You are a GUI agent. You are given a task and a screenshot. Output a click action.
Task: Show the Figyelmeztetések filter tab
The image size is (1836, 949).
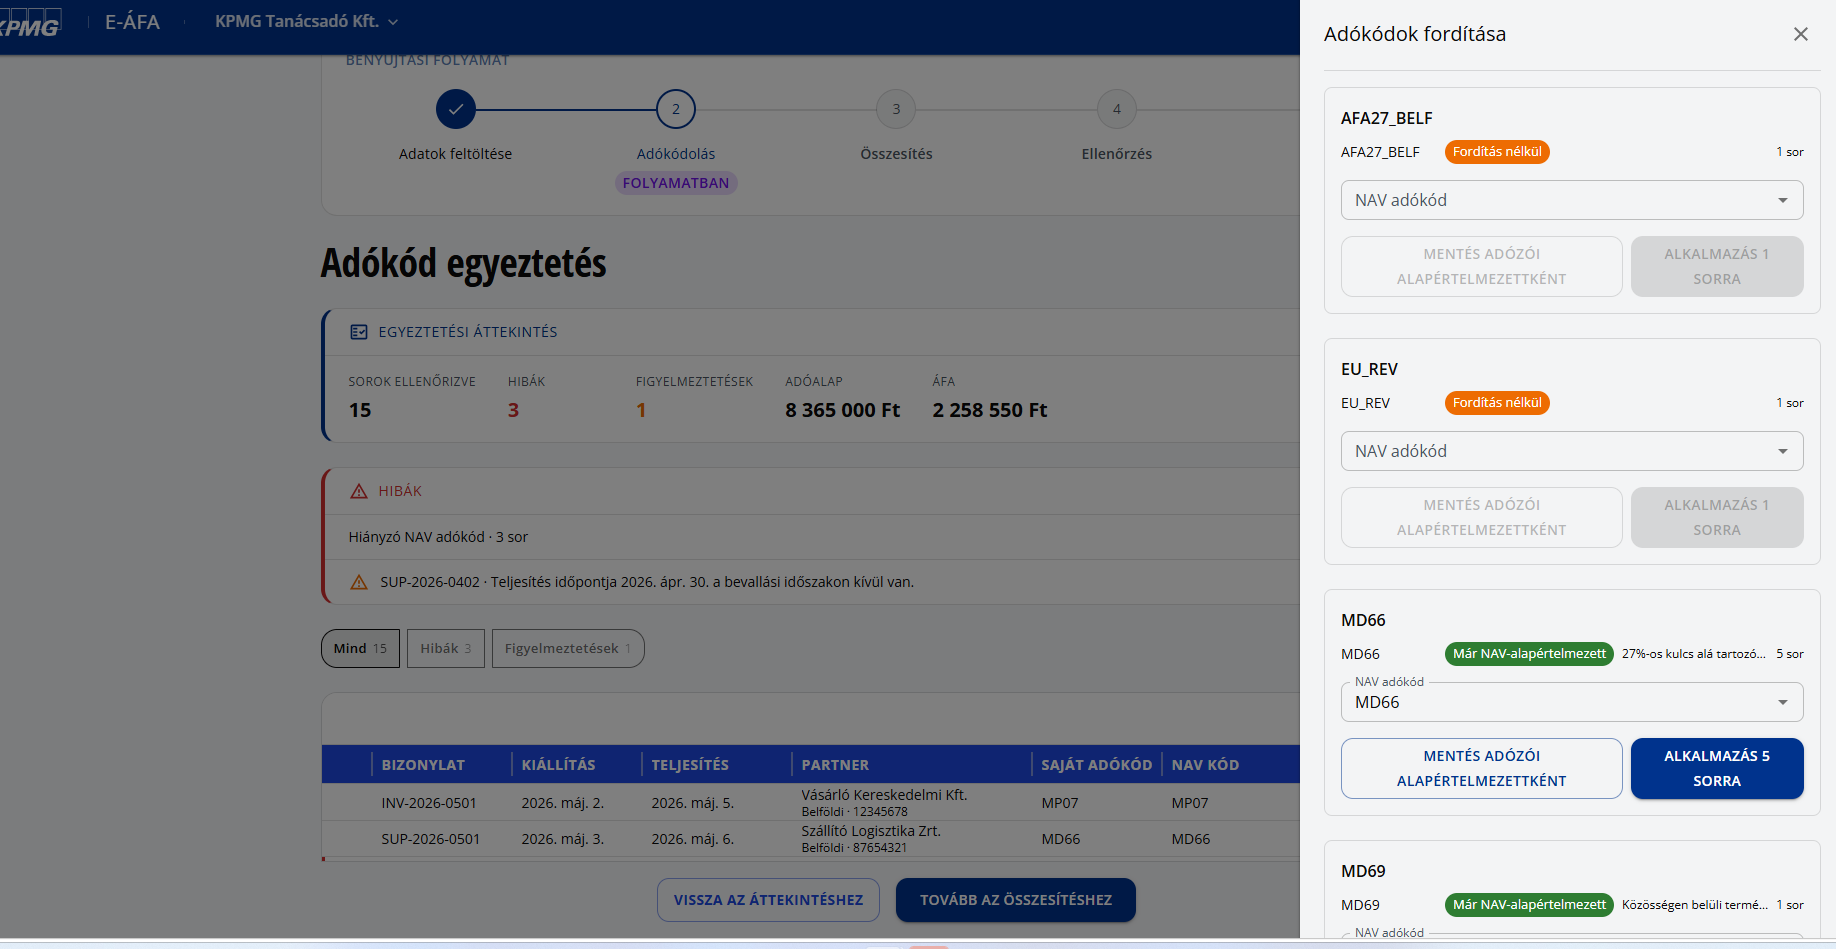568,648
